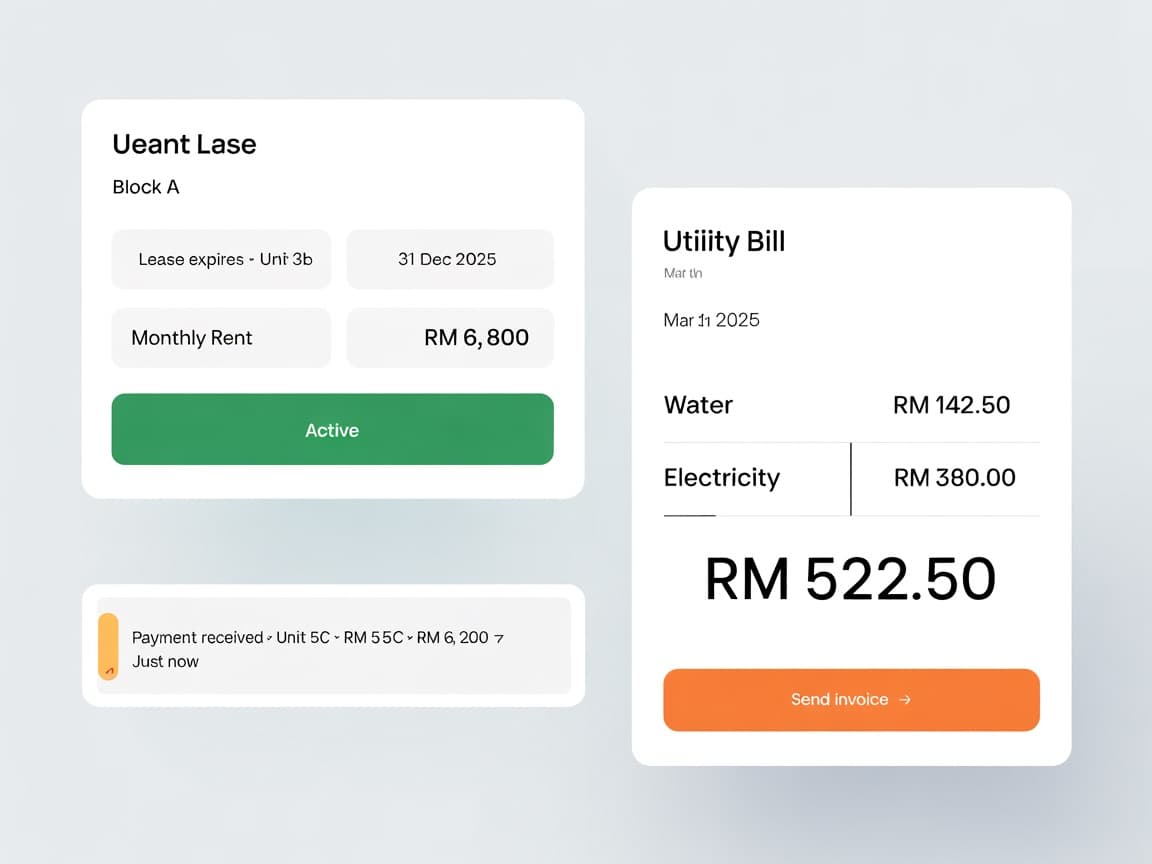Click the Send invoice button
Image resolution: width=1152 pixels, height=864 pixels.
[x=851, y=700]
